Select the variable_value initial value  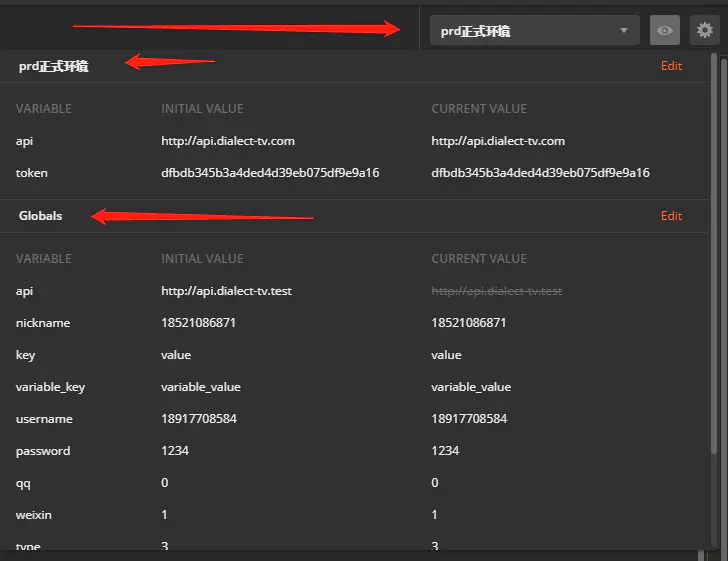coord(201,387)
